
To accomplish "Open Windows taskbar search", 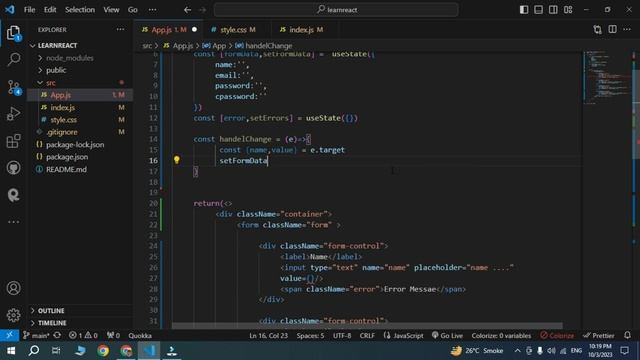I will point(34,351).
